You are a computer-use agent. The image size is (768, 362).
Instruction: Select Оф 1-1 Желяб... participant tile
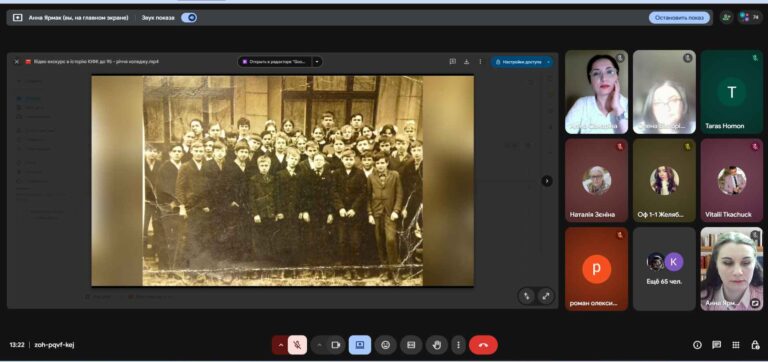(x=664, y=180)
